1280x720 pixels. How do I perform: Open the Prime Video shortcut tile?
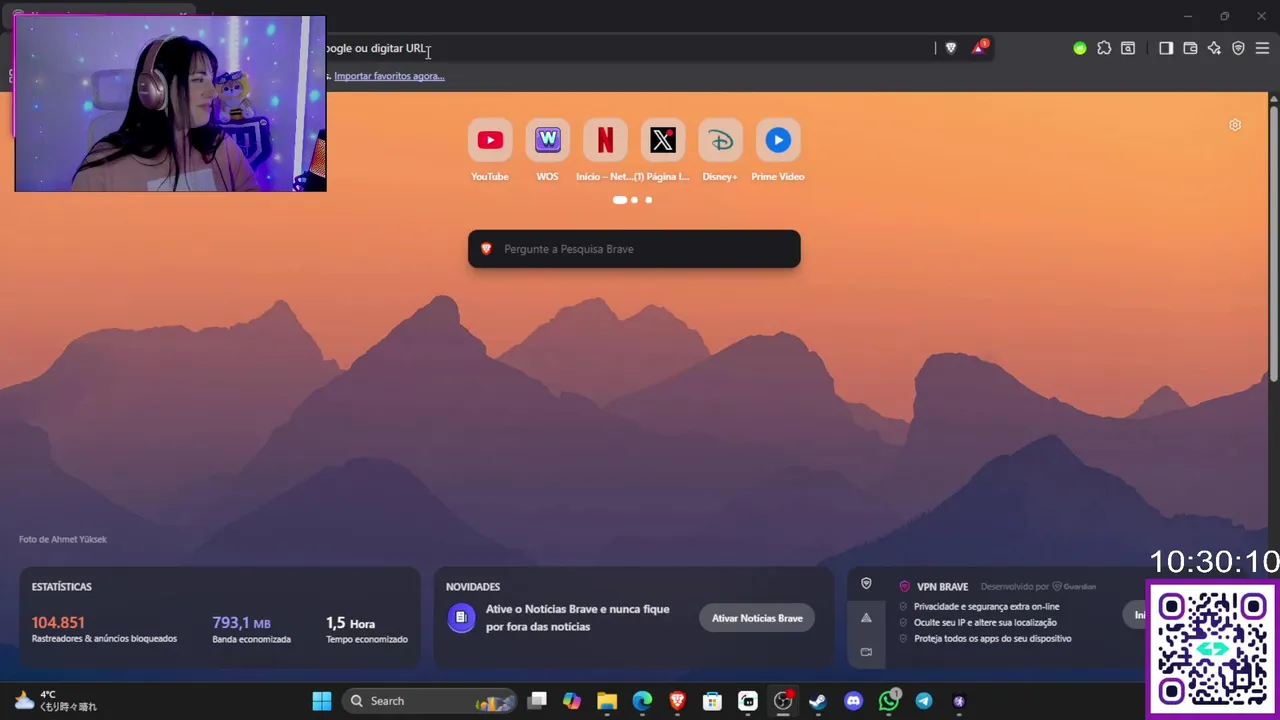tap(778, 141)
